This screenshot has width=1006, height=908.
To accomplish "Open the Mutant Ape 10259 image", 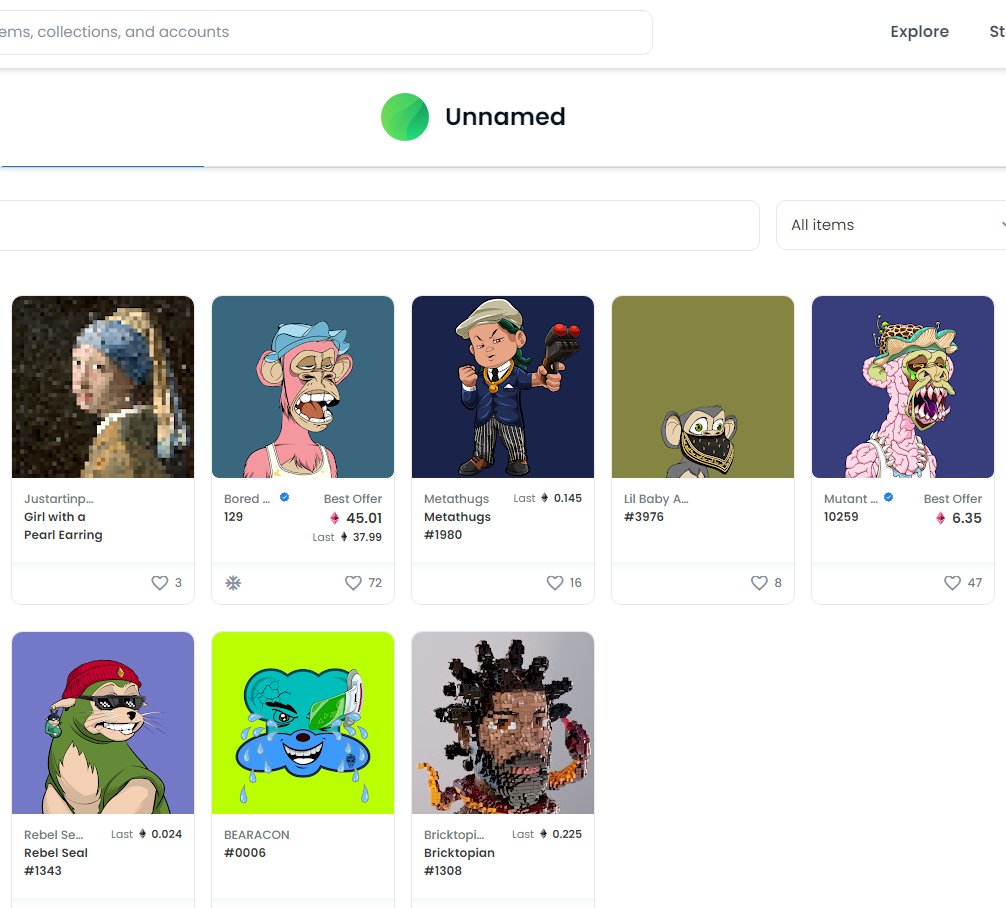I will (x=903, y=387).
